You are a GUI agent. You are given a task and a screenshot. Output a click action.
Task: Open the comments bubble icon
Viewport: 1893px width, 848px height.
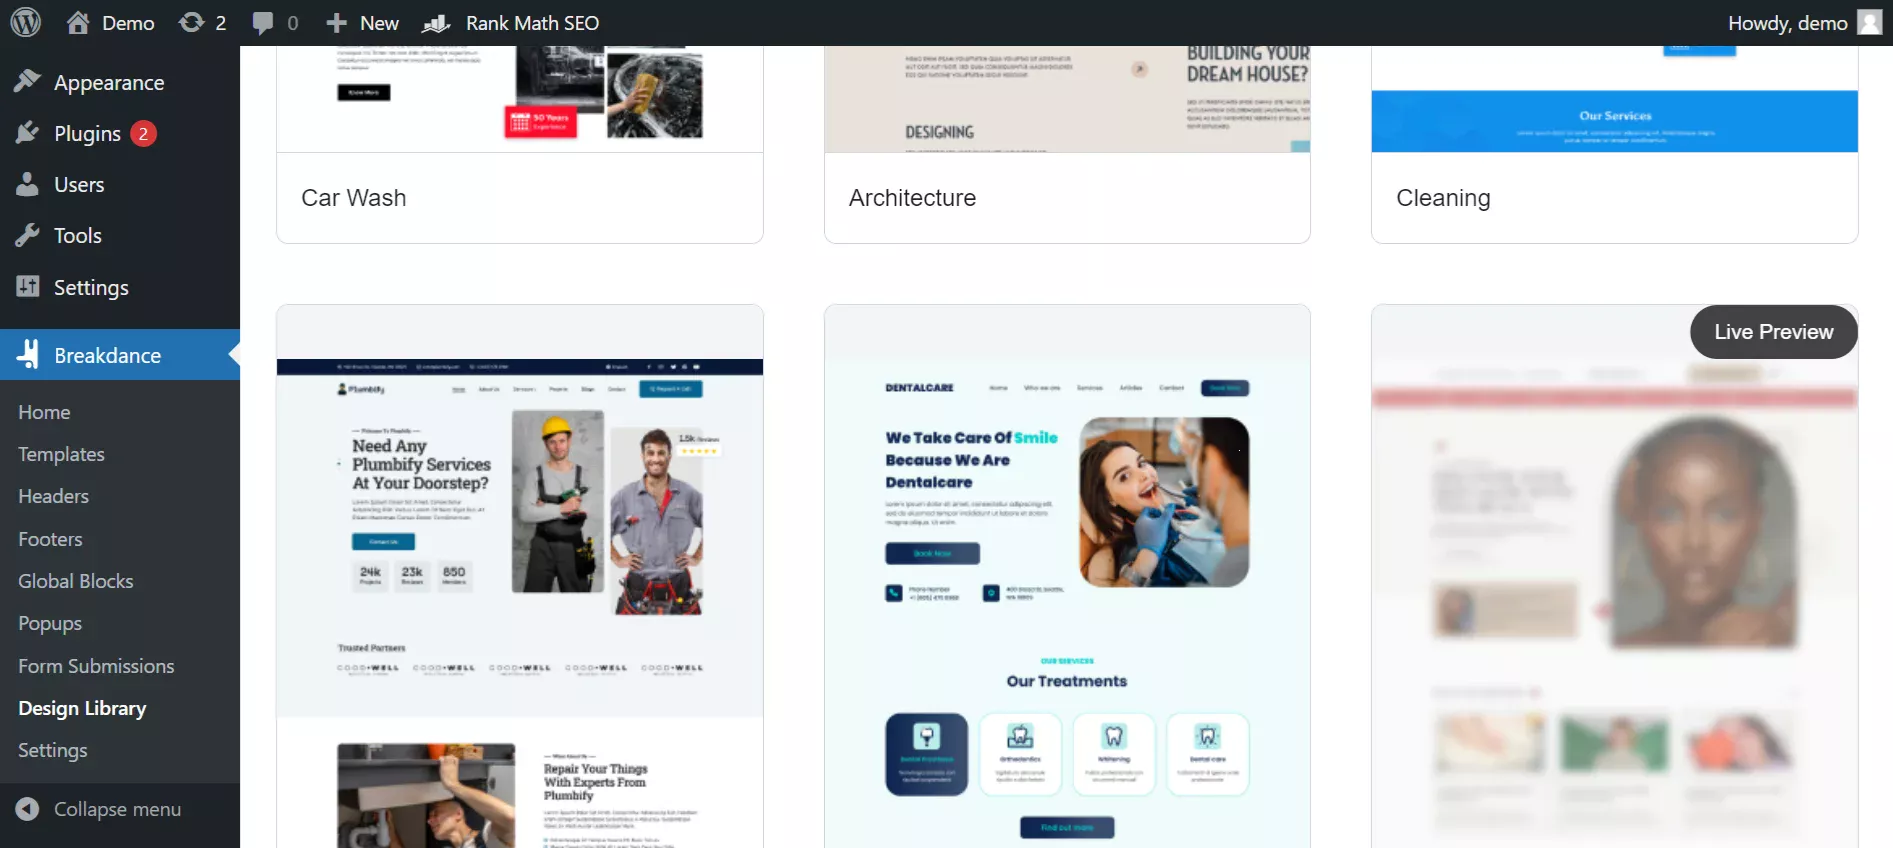(x=262, y=22)
